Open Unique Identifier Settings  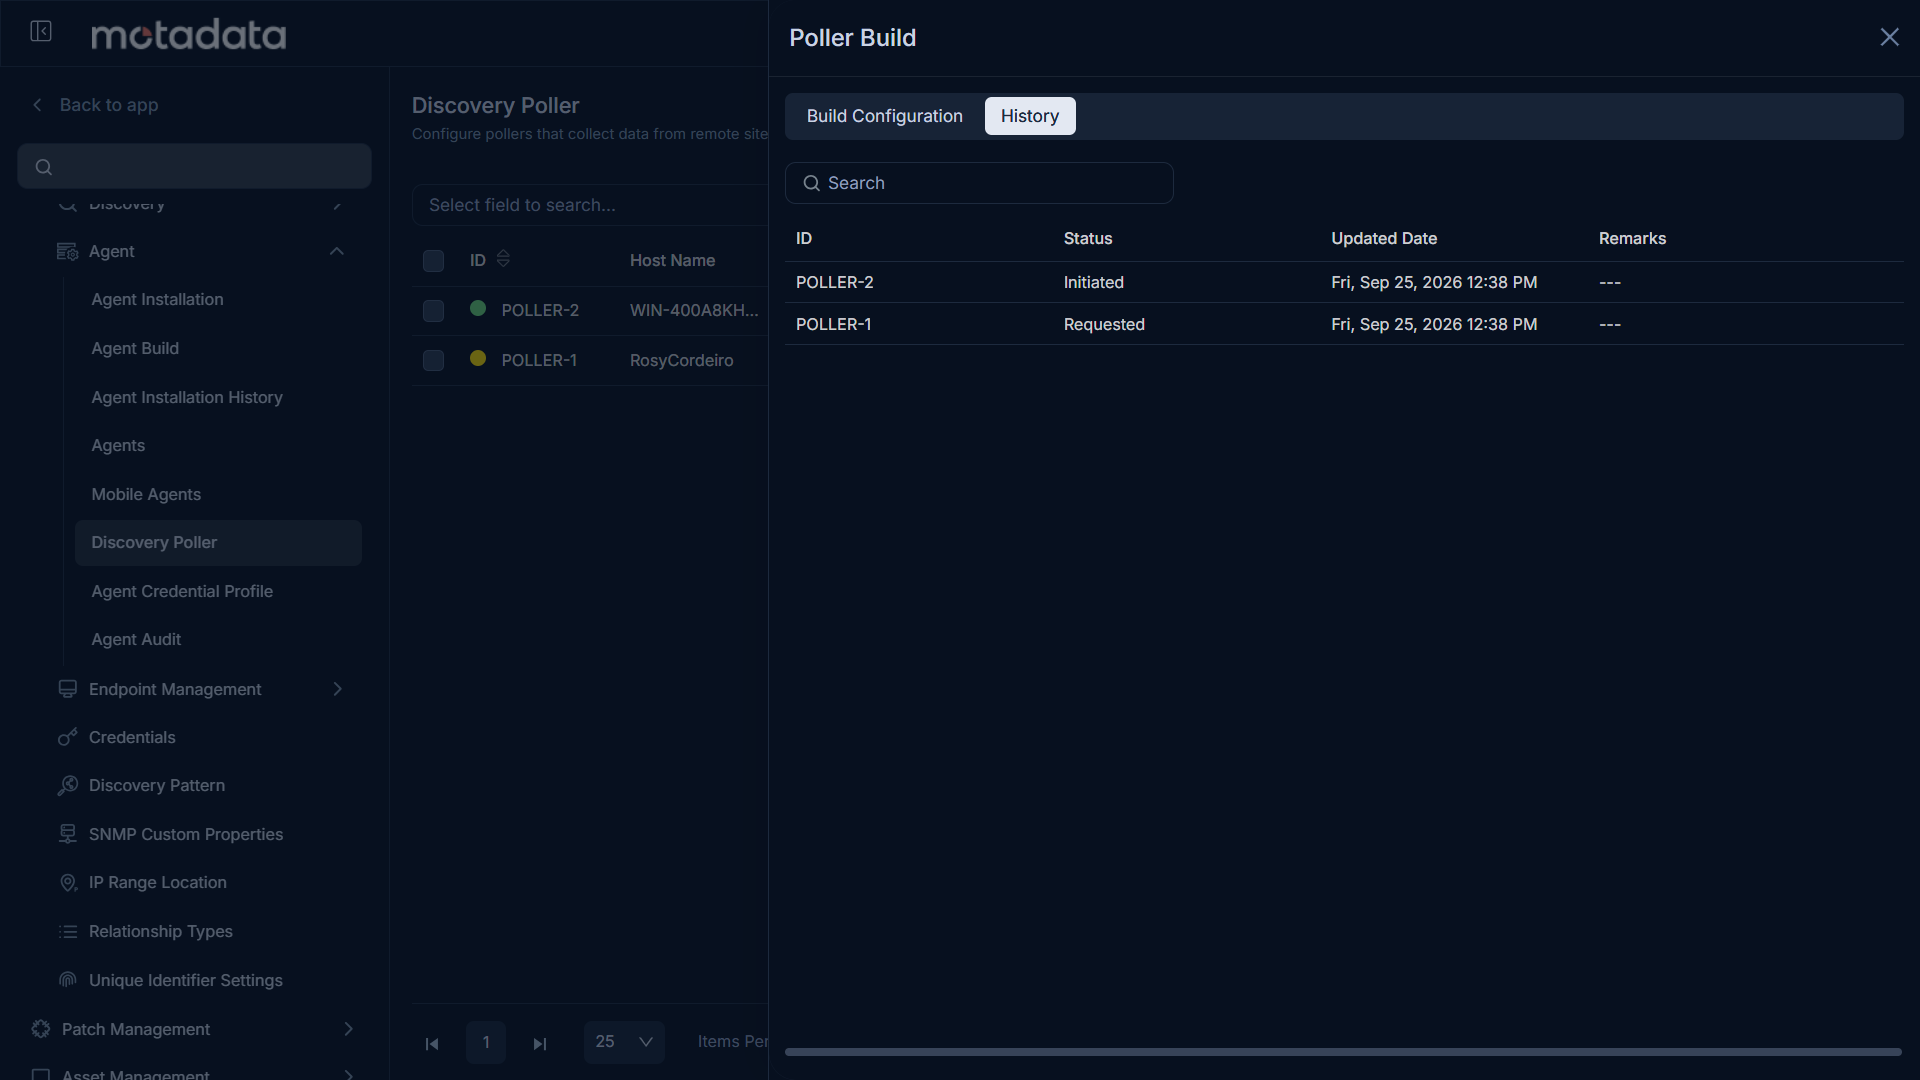tap(186, 980)
